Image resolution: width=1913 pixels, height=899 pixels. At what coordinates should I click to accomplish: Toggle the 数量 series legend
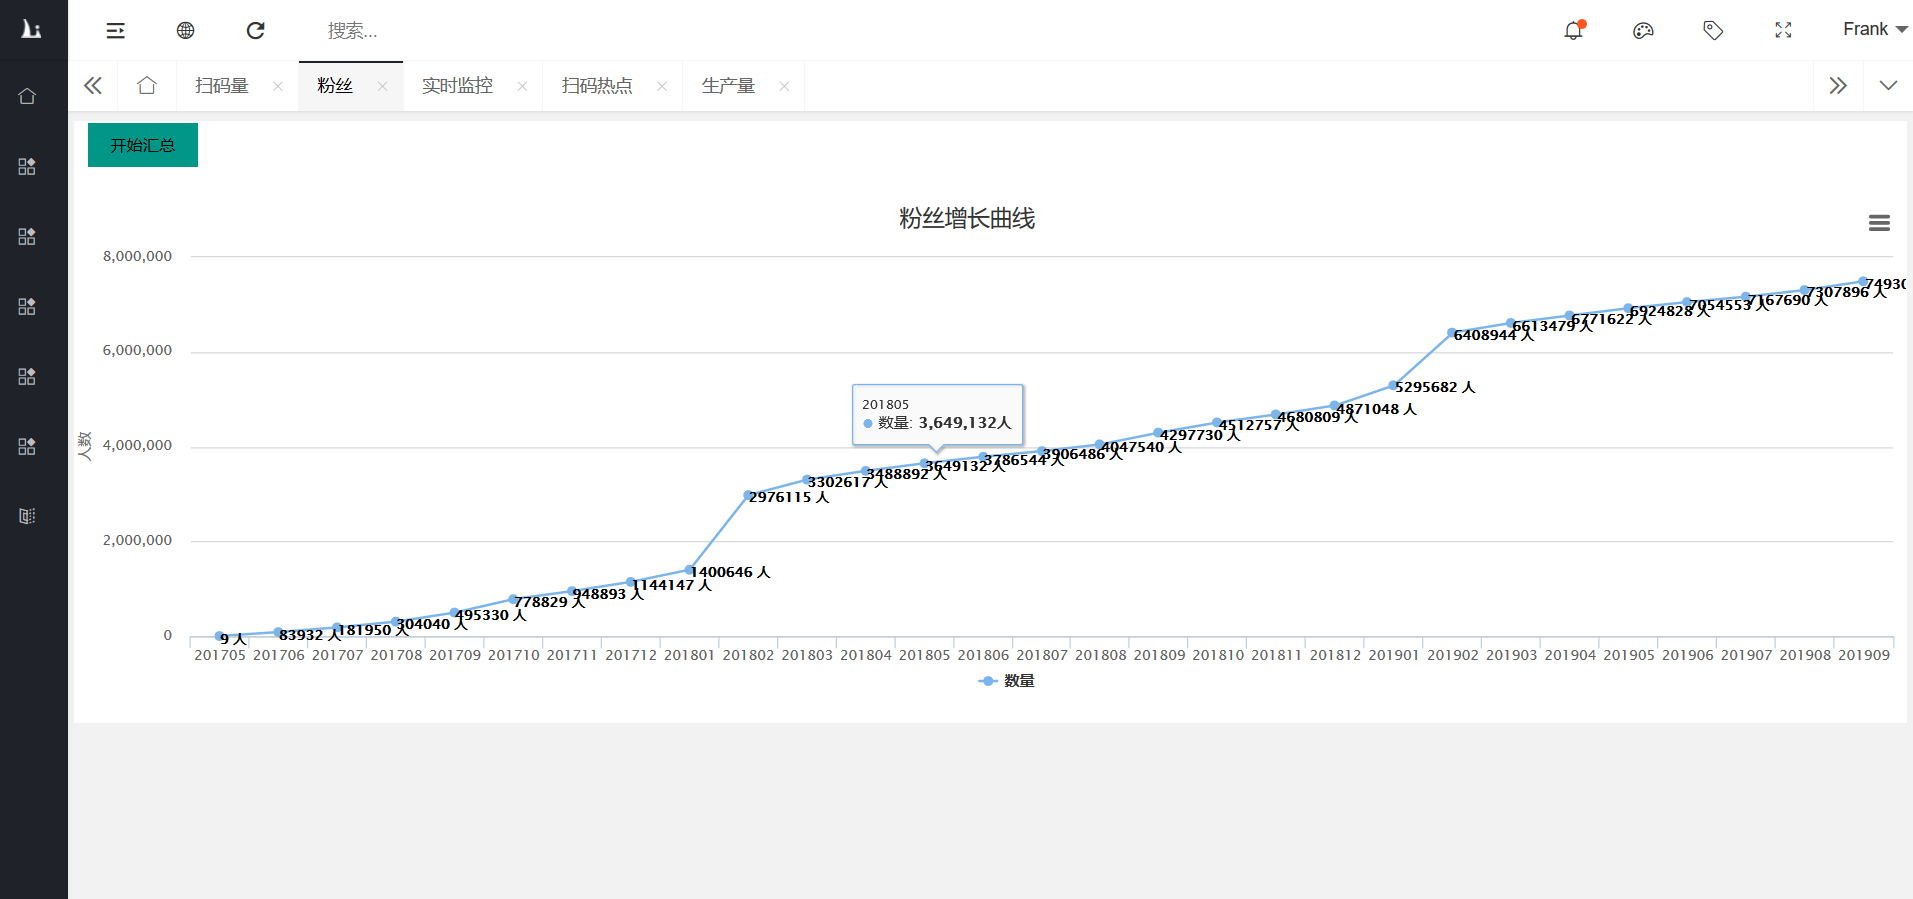1007,681
